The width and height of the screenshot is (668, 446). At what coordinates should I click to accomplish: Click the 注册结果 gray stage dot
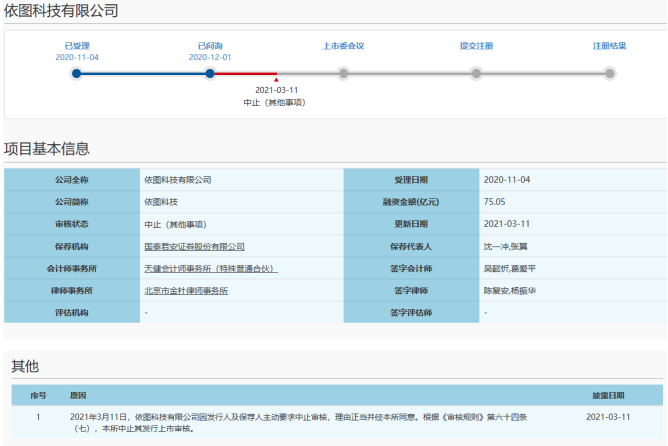(x=610, y=74)
